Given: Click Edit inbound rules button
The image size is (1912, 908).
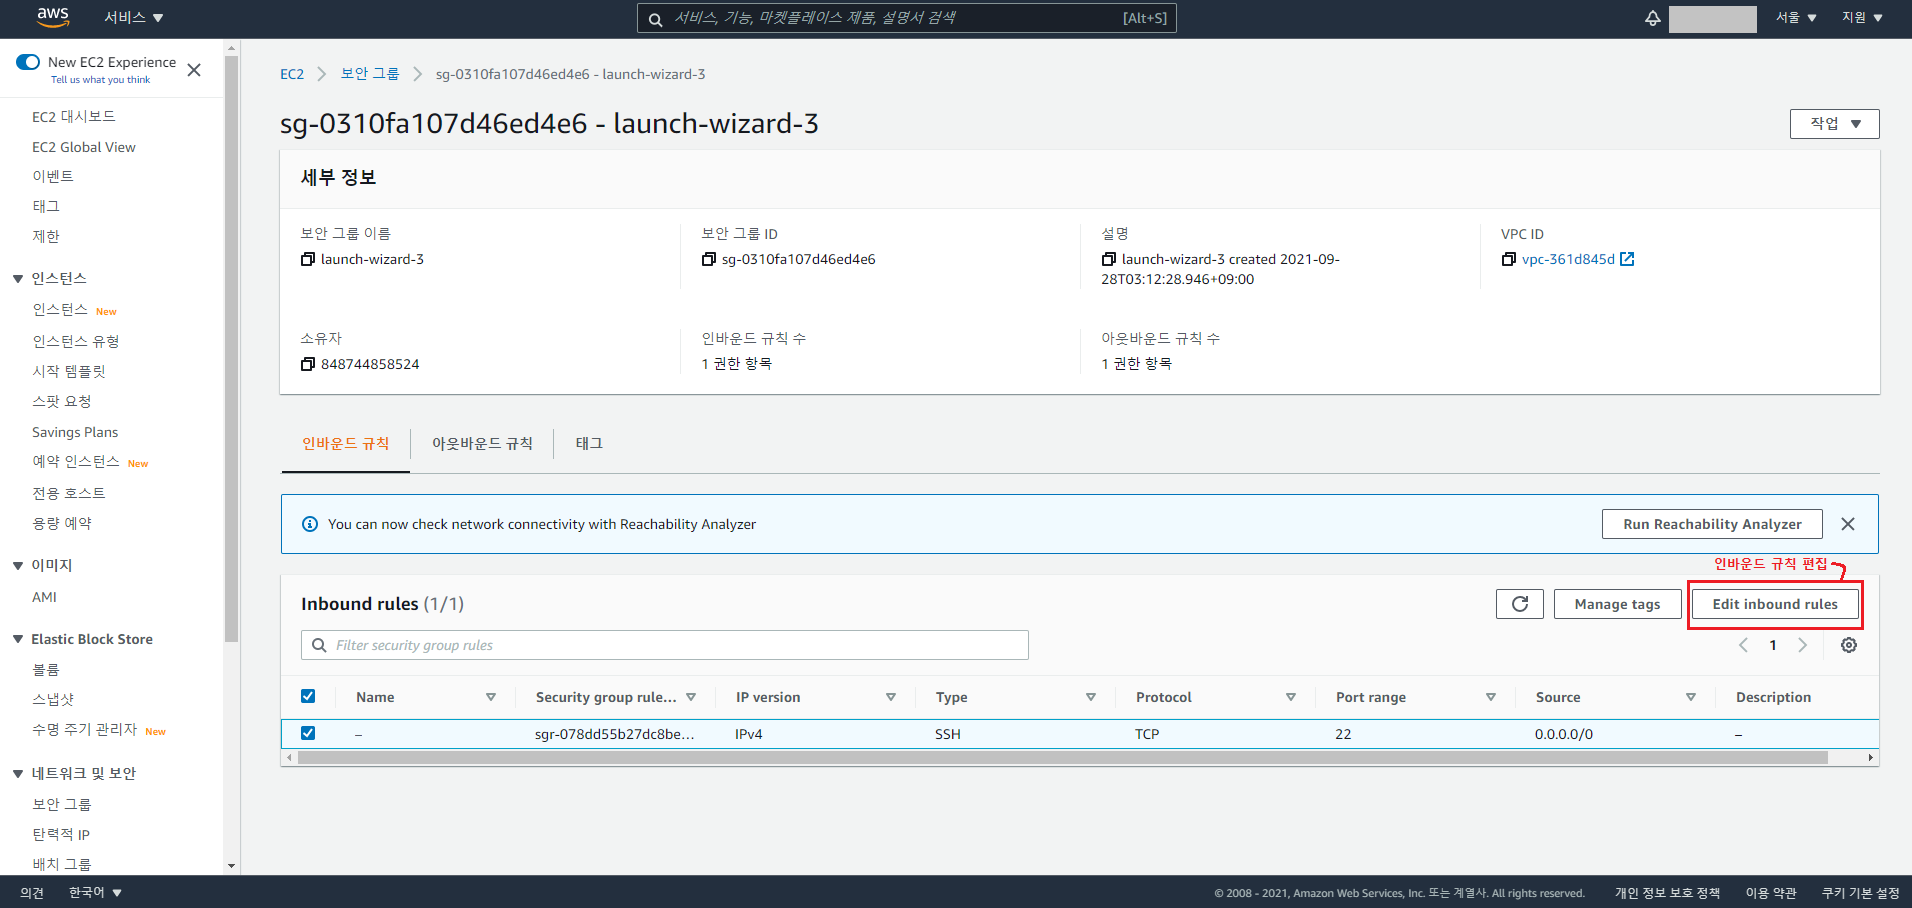Looking at the screenshot, I should (1775, 604).
